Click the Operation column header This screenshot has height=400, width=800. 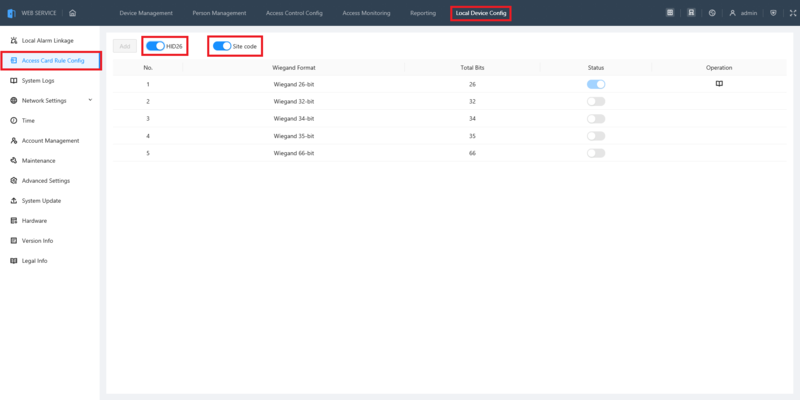[719, 67]
